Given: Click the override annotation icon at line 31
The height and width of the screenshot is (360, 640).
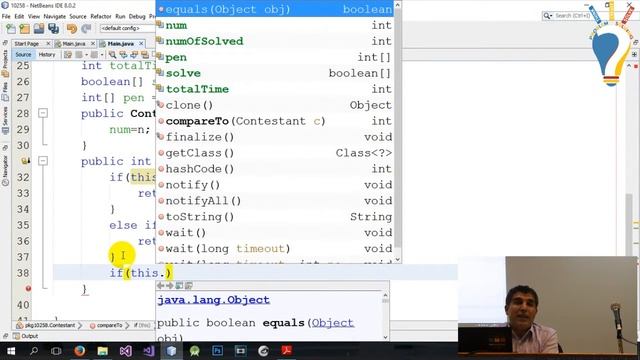Looking at the screenshot, I should (26, 161).
